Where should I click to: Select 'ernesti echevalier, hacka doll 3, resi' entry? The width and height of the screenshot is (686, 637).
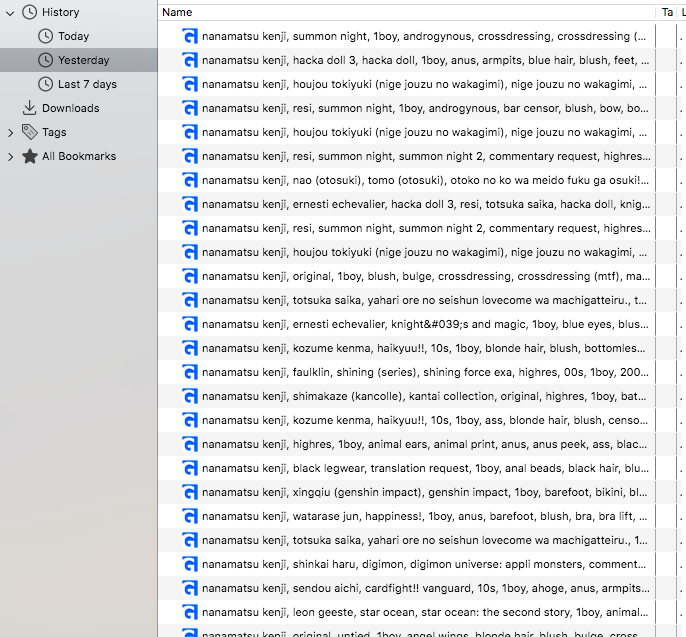pos(407,204)
